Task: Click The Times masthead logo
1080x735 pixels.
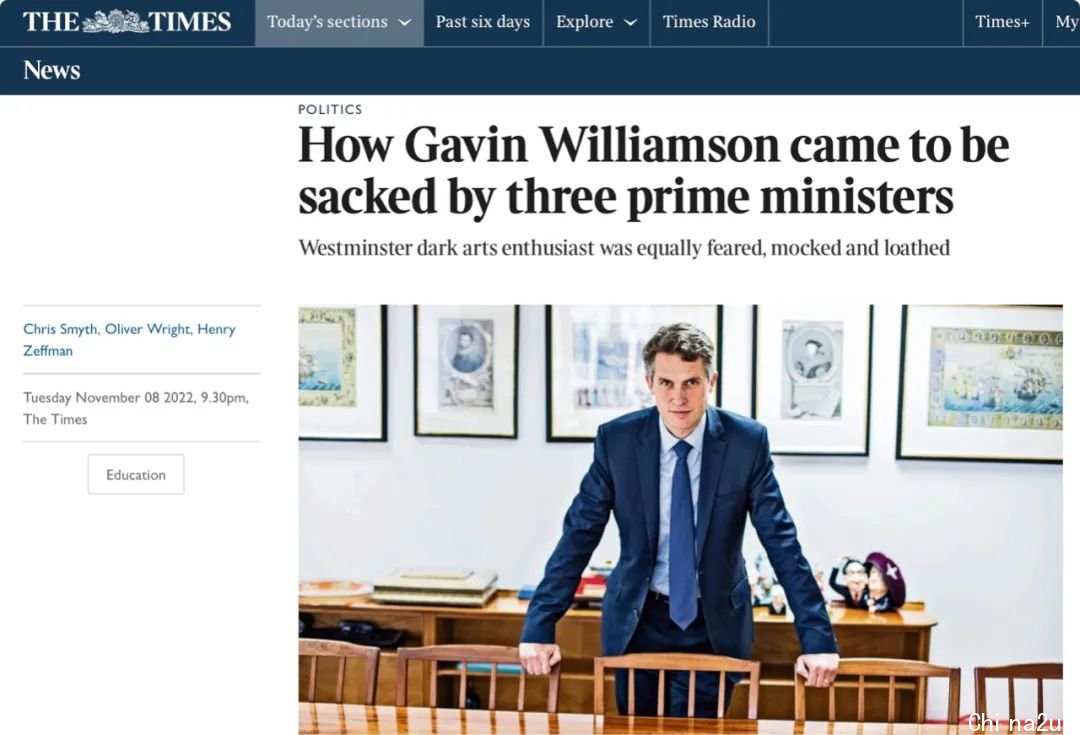Action: [x=127, y=22]
